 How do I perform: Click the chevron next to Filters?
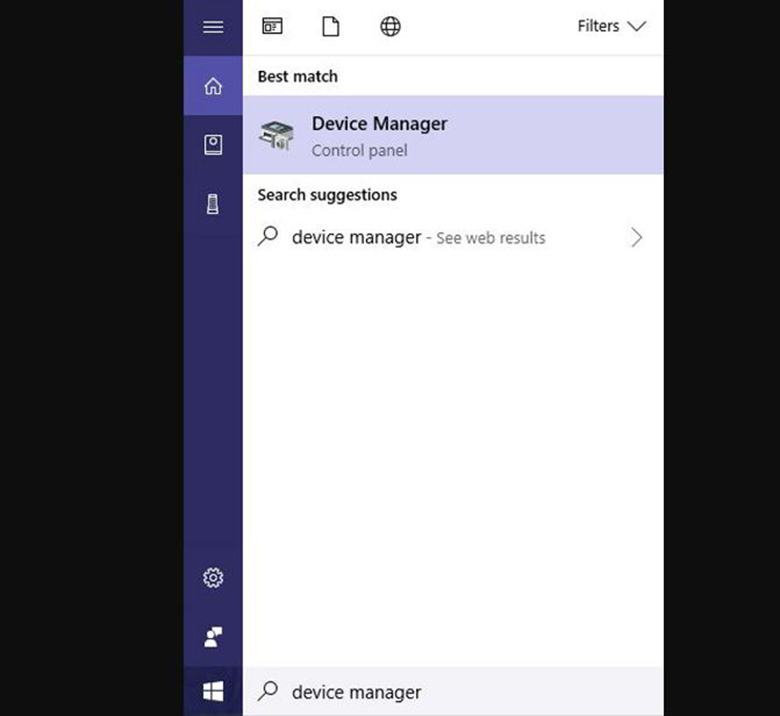[x=637, y=27]
